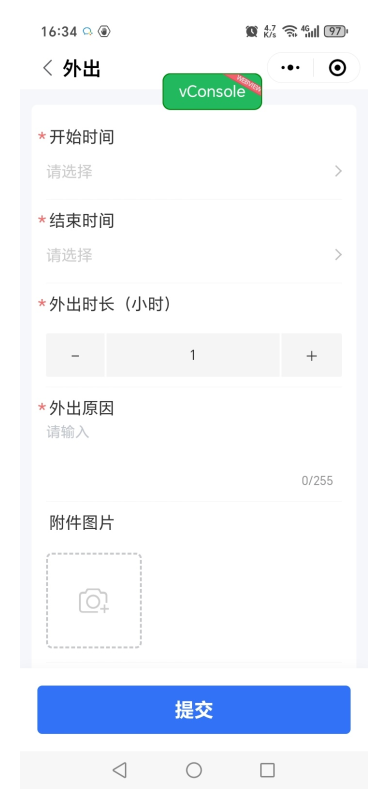Increase the outing duration with the plus button
The image size is (377, 801).
tap(312, 355)
